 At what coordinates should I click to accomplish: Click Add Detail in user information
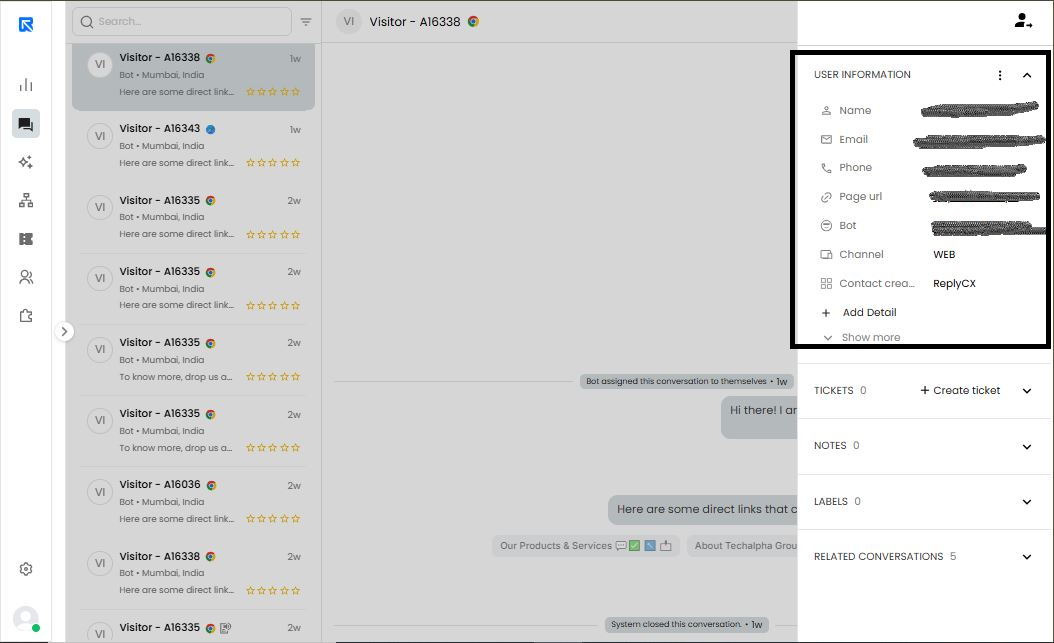click(x=868, y=313)
